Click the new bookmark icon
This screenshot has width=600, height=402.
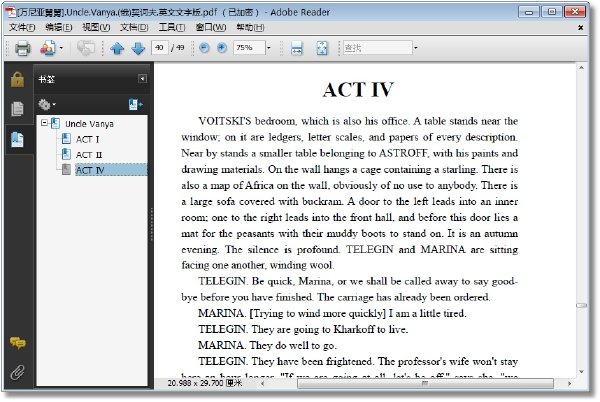tap(135, 104)
